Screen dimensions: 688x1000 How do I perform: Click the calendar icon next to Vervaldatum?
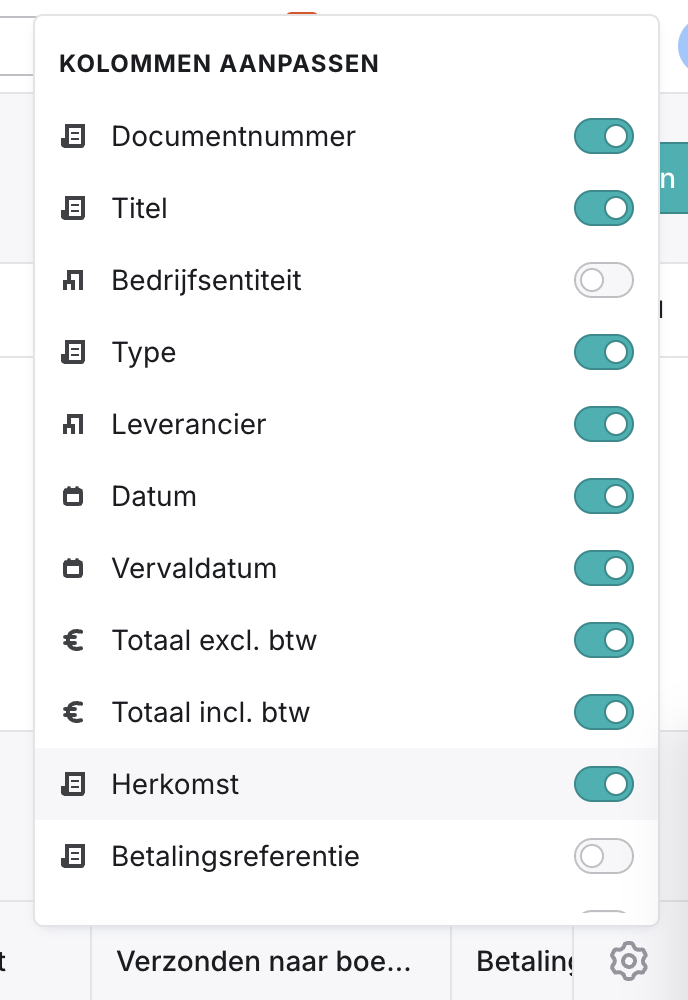pos(73,569)
